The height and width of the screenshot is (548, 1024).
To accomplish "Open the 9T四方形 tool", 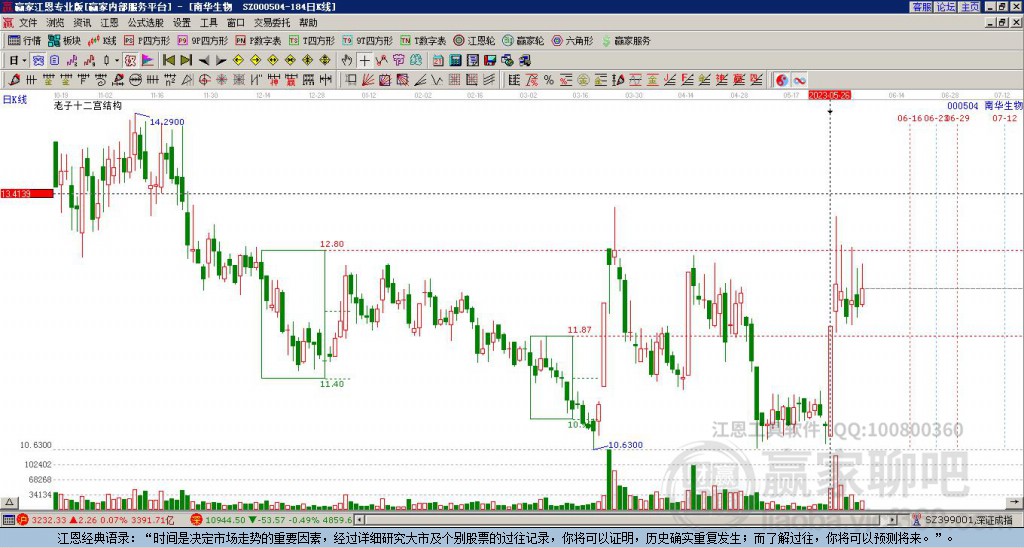I will (368, 40).
